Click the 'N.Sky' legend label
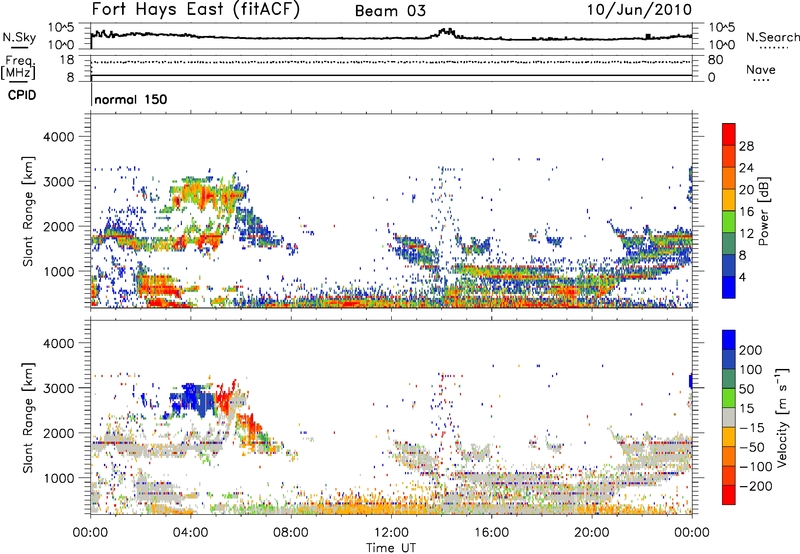Image resolution: width=800 pixels, height=554 pixels. point(19,37)
